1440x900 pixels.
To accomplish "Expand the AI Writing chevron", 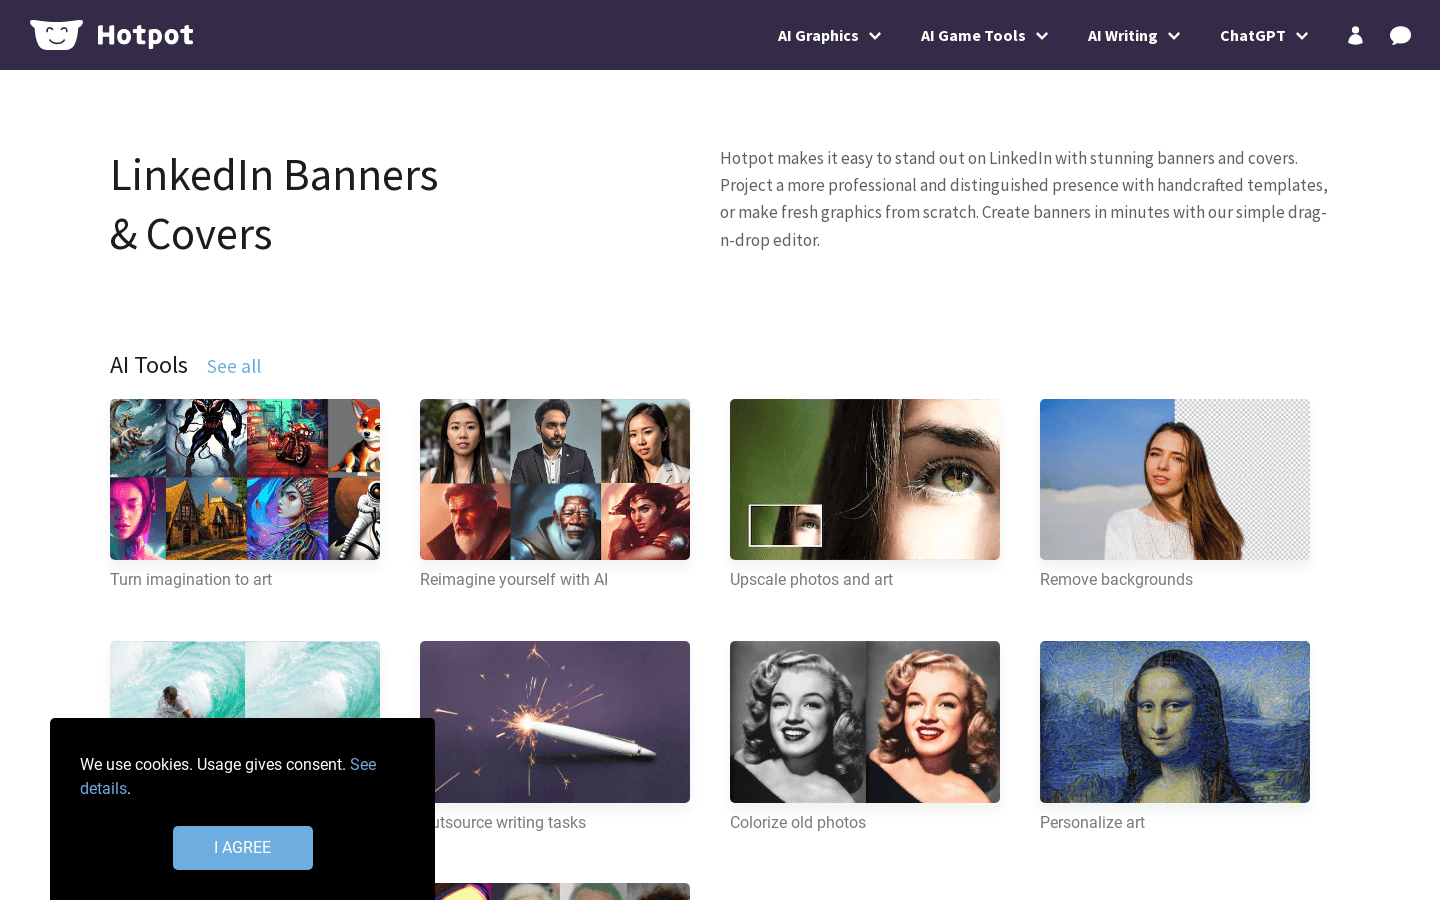I will point(1174,36).
